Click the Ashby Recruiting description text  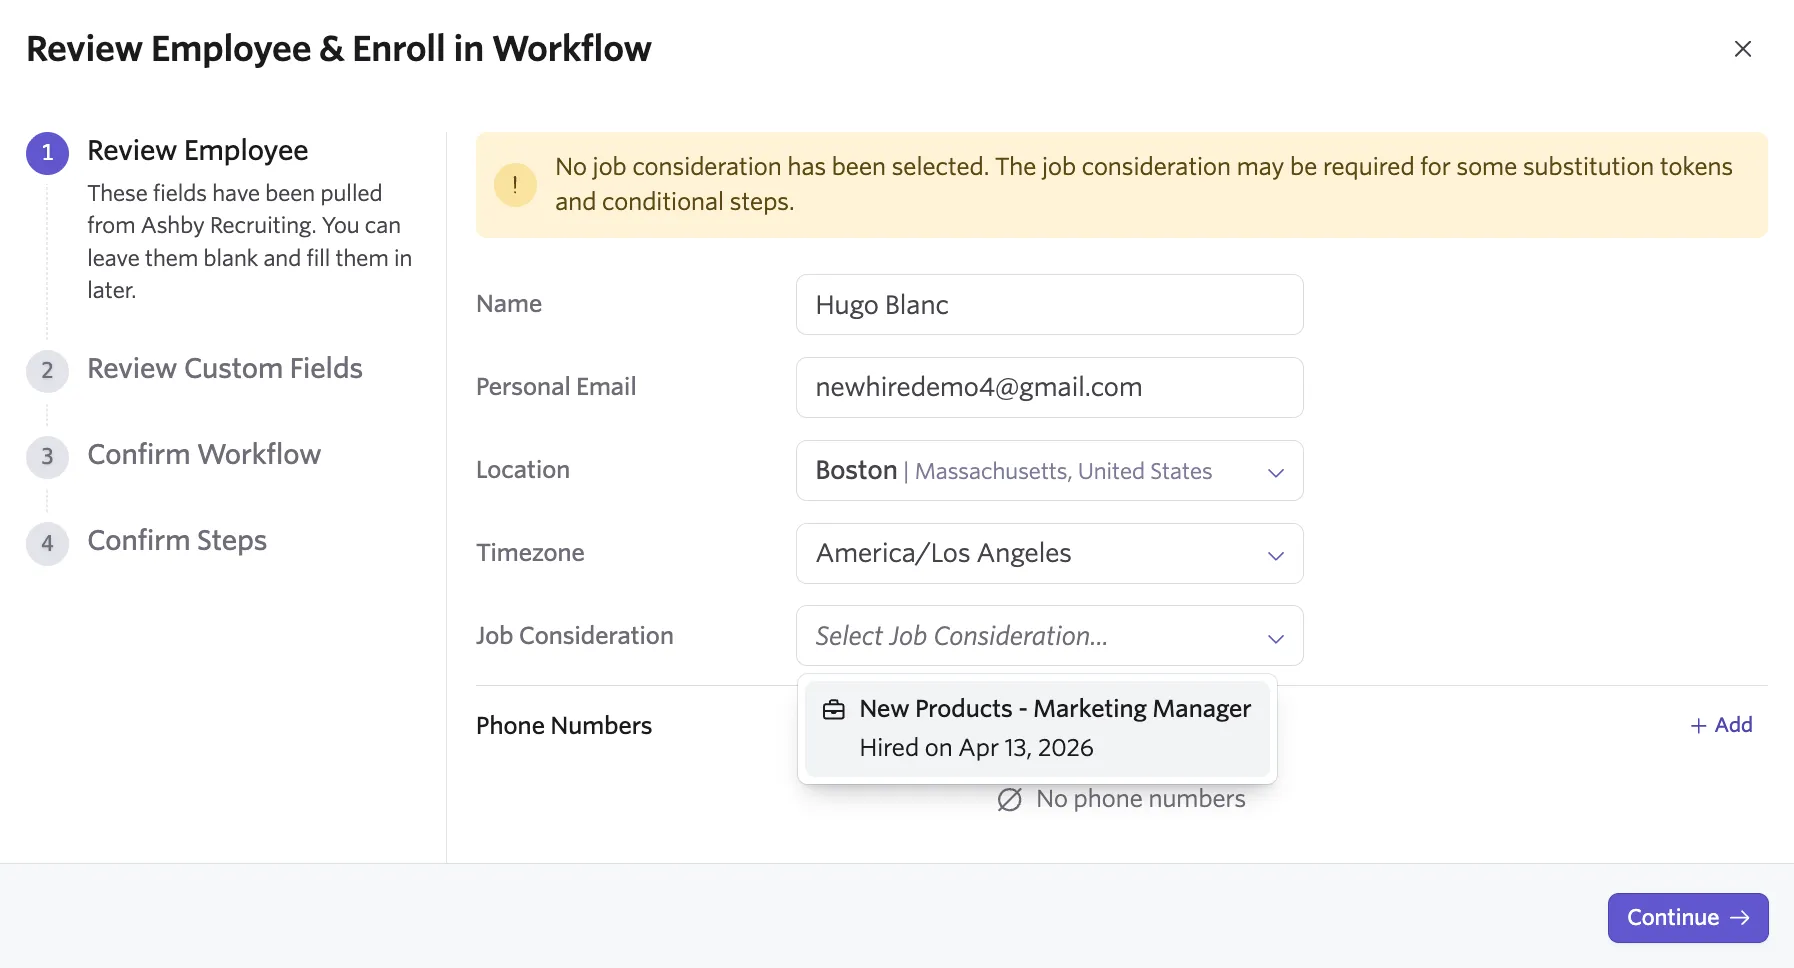250,242
